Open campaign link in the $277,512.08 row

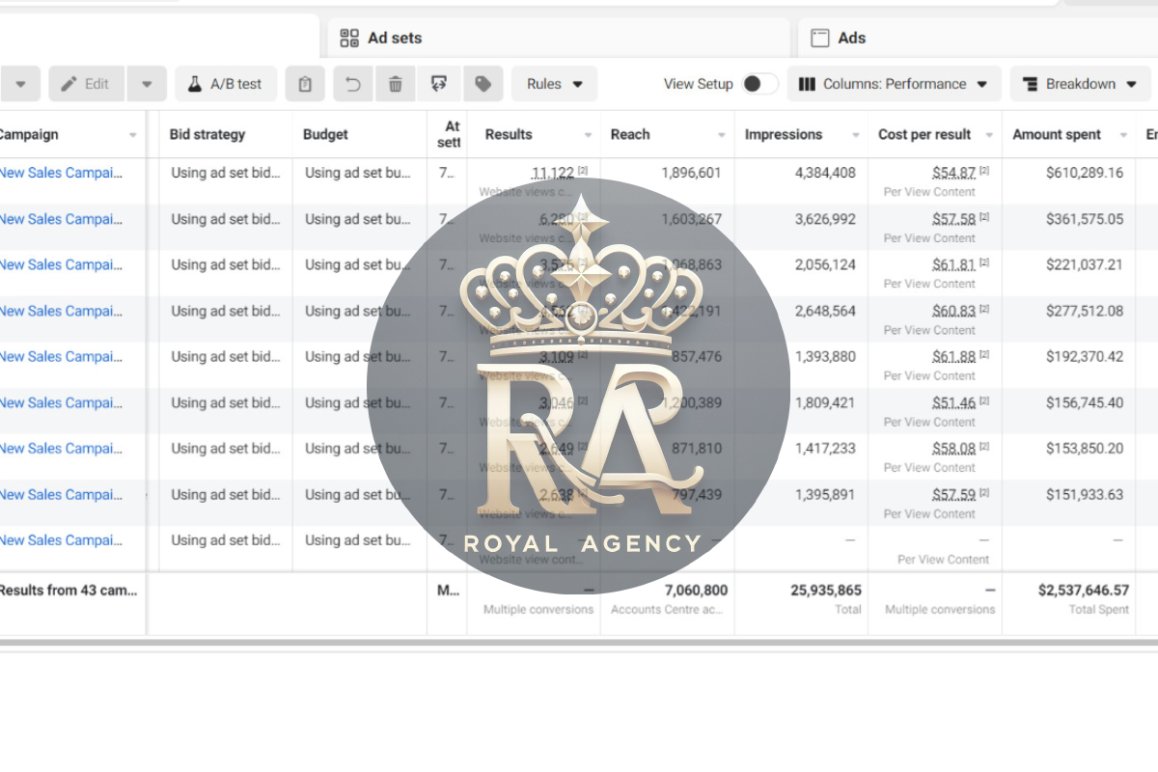[61, 311]
